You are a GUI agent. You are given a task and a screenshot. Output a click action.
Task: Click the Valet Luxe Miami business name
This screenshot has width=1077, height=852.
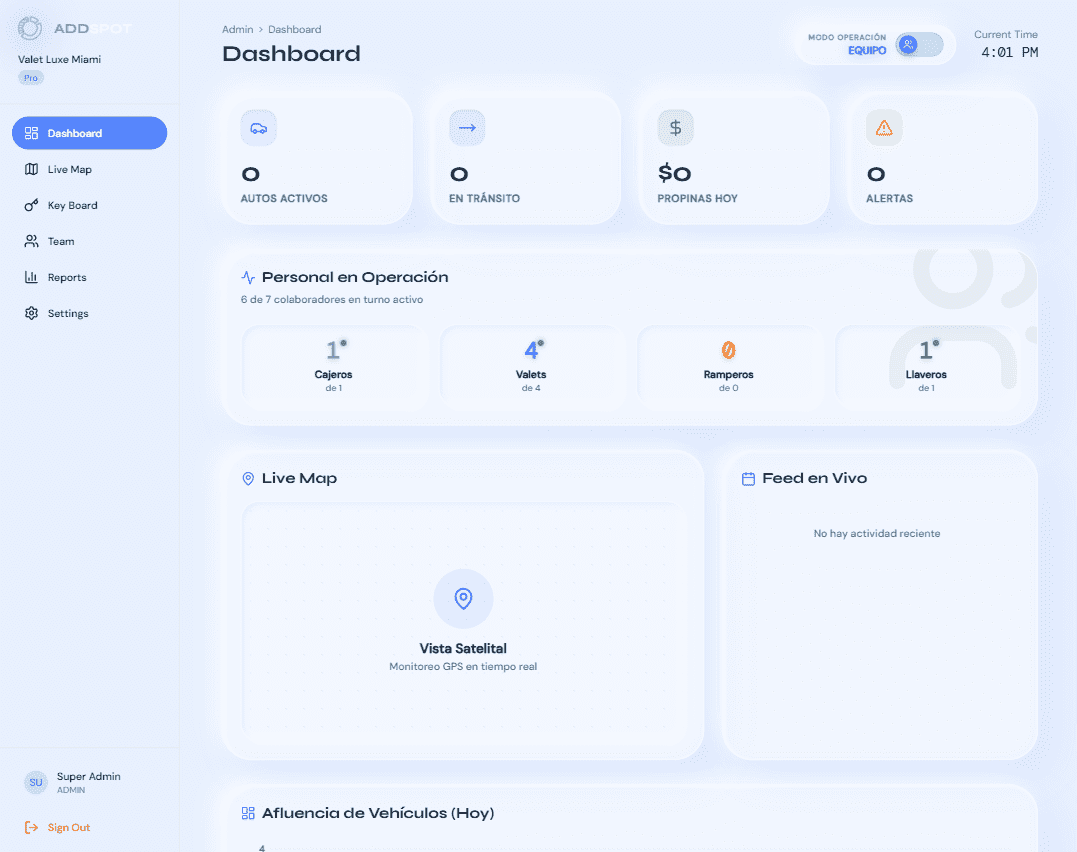pyautogui.click(x=59, y=60)
